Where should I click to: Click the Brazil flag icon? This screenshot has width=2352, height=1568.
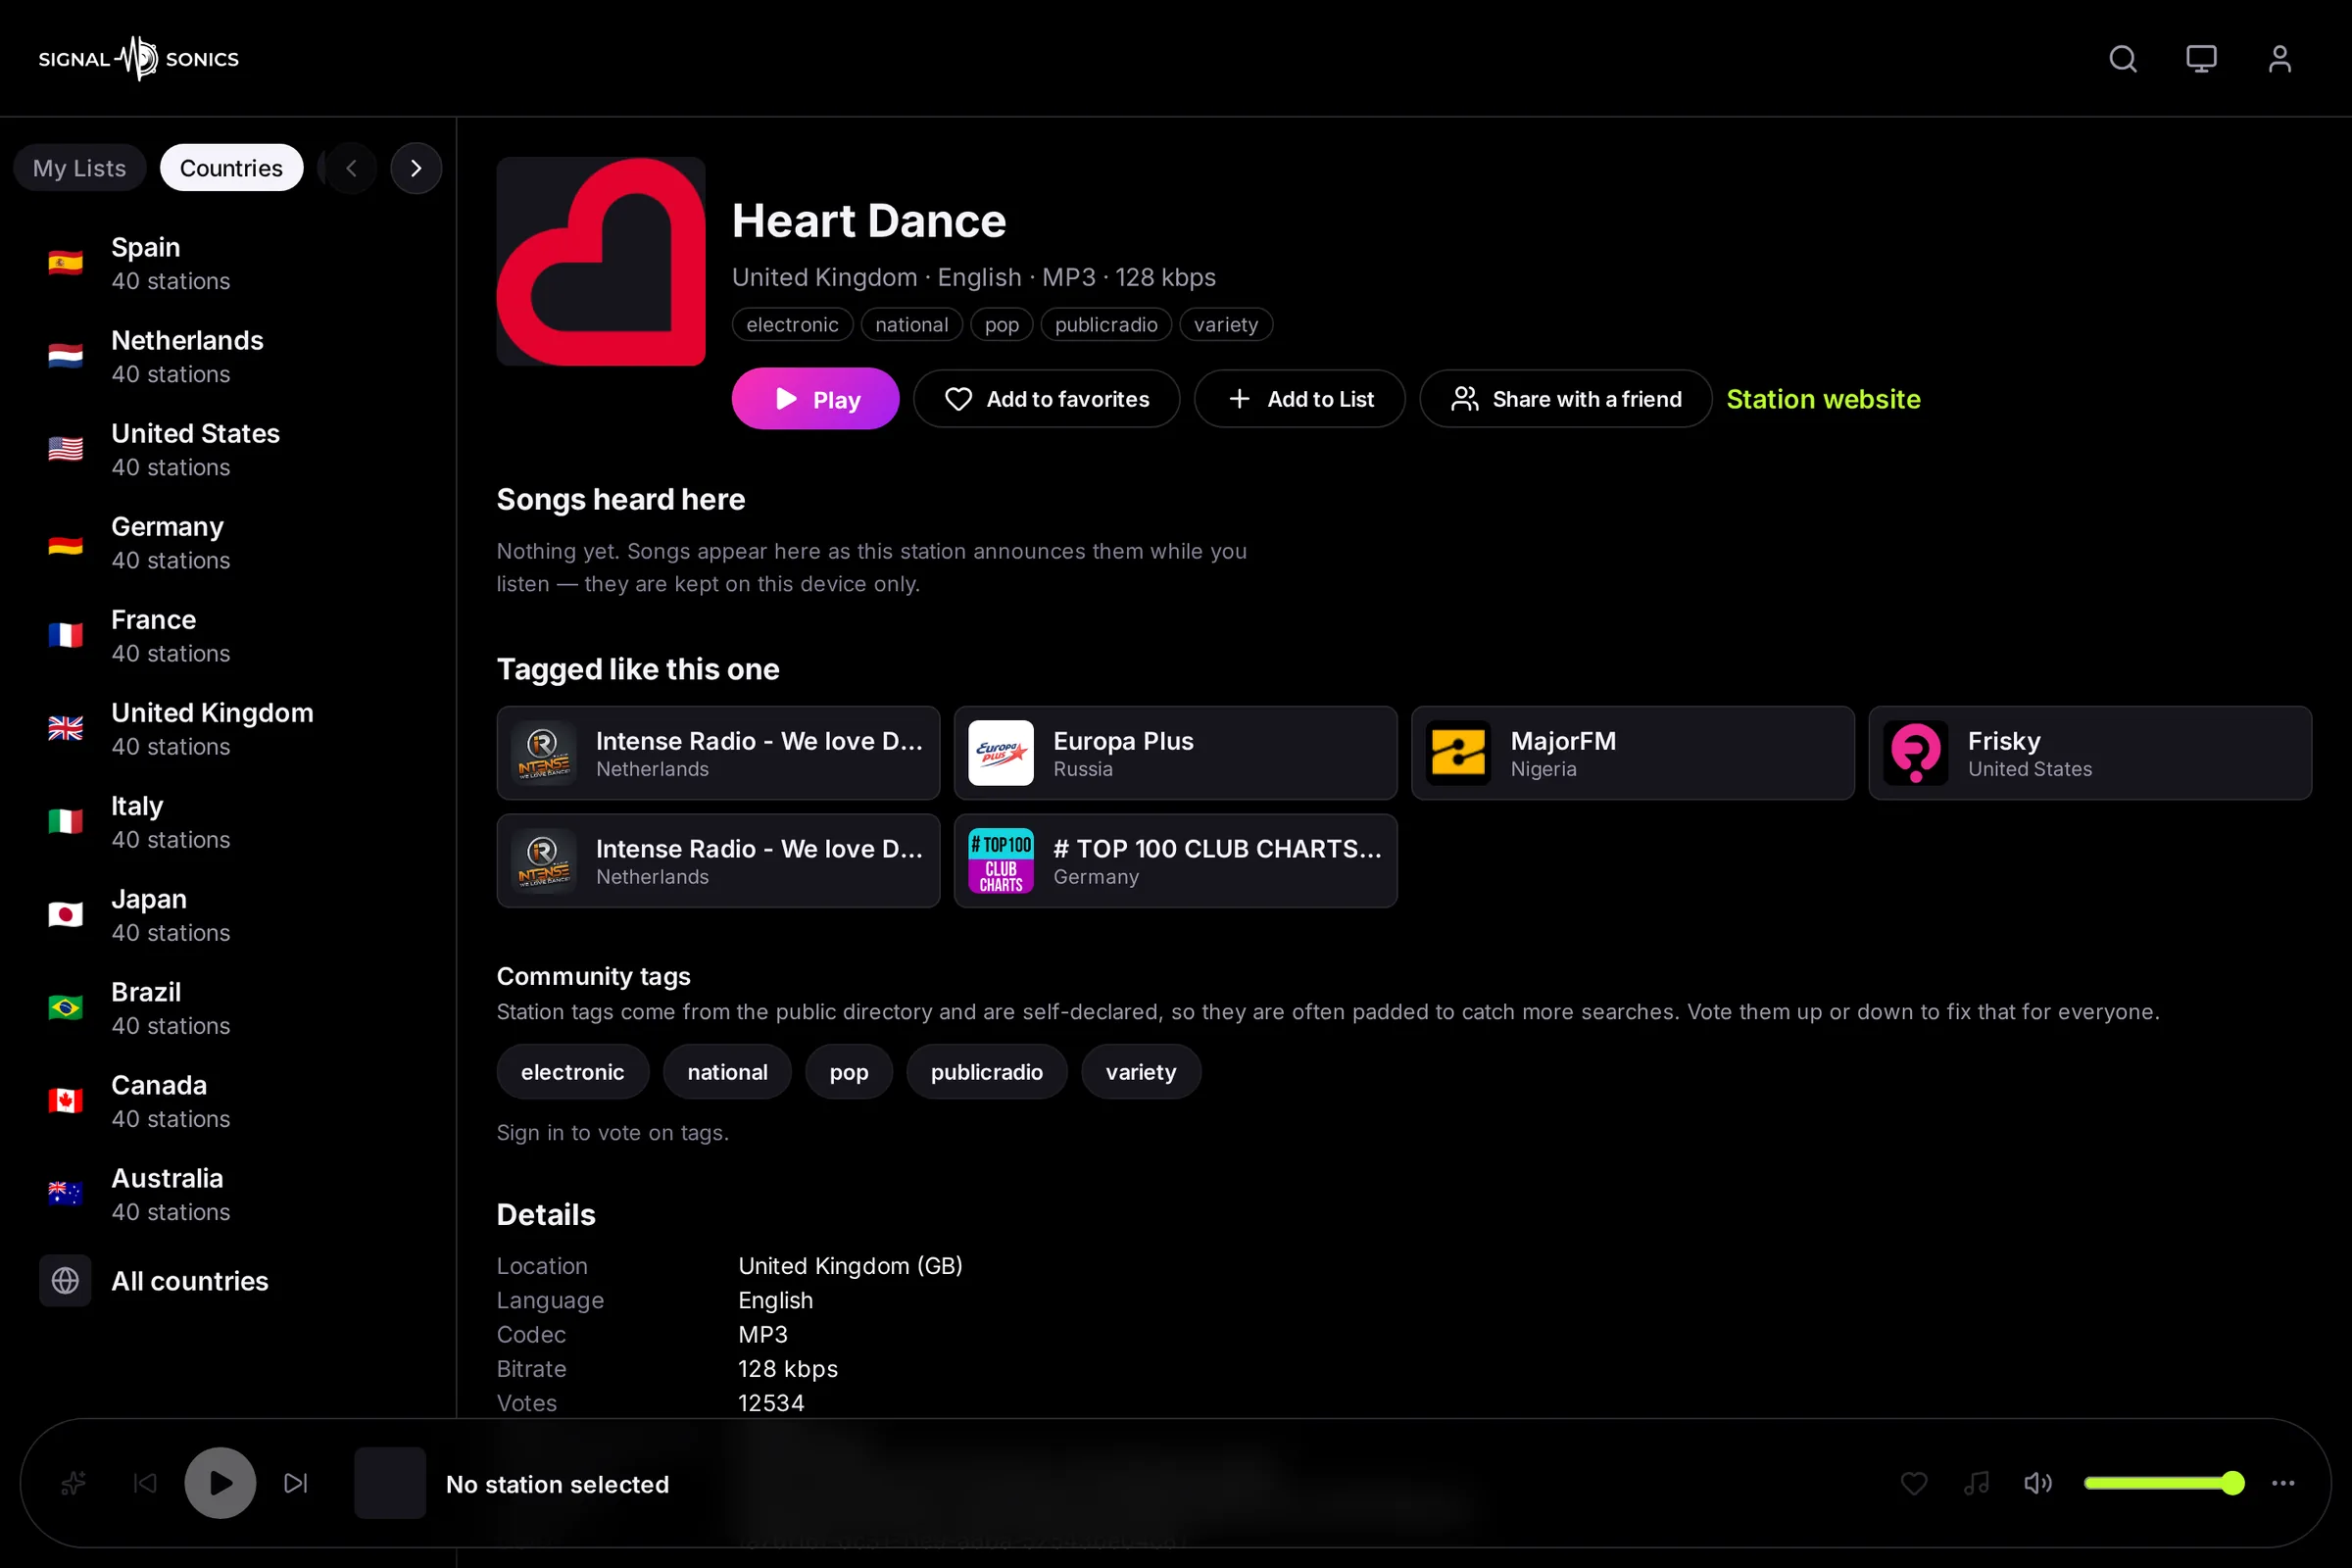tap(65, 1008)
